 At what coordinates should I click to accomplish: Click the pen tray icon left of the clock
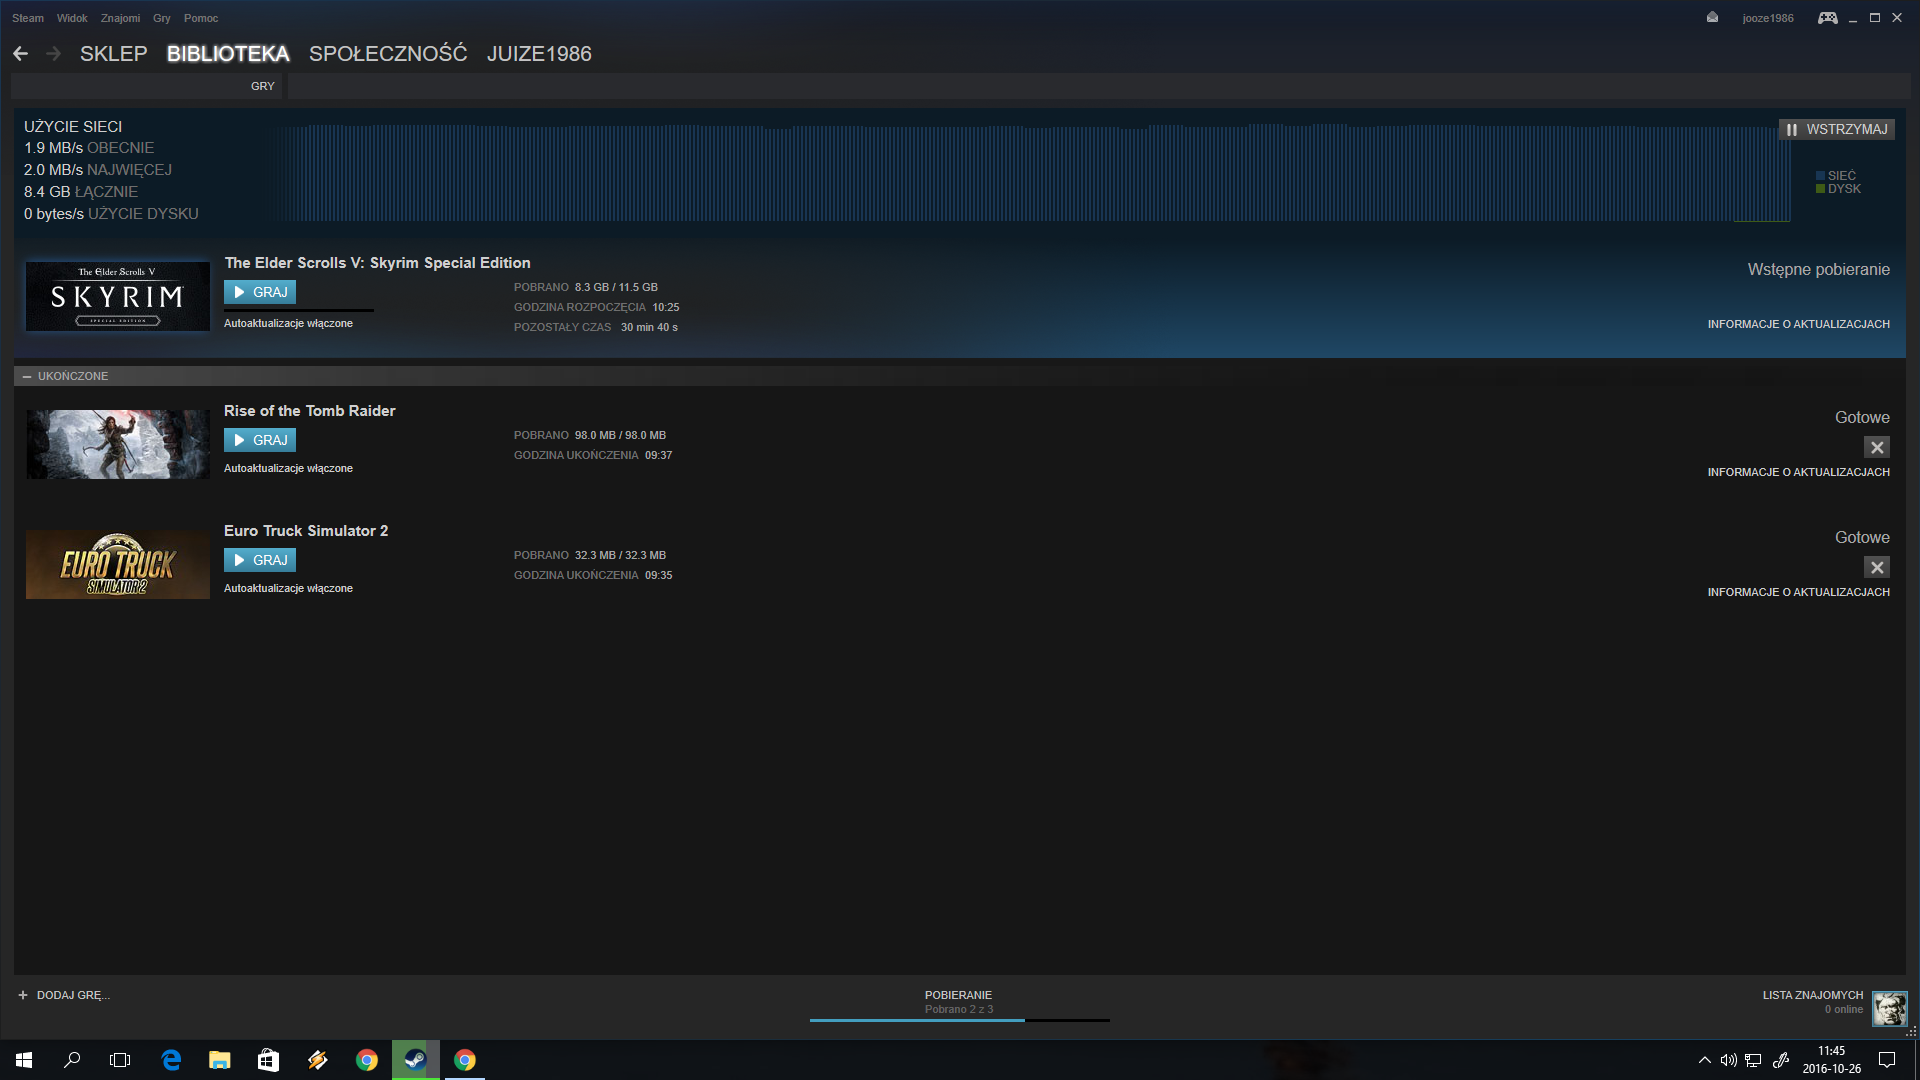(1781, 1060)
